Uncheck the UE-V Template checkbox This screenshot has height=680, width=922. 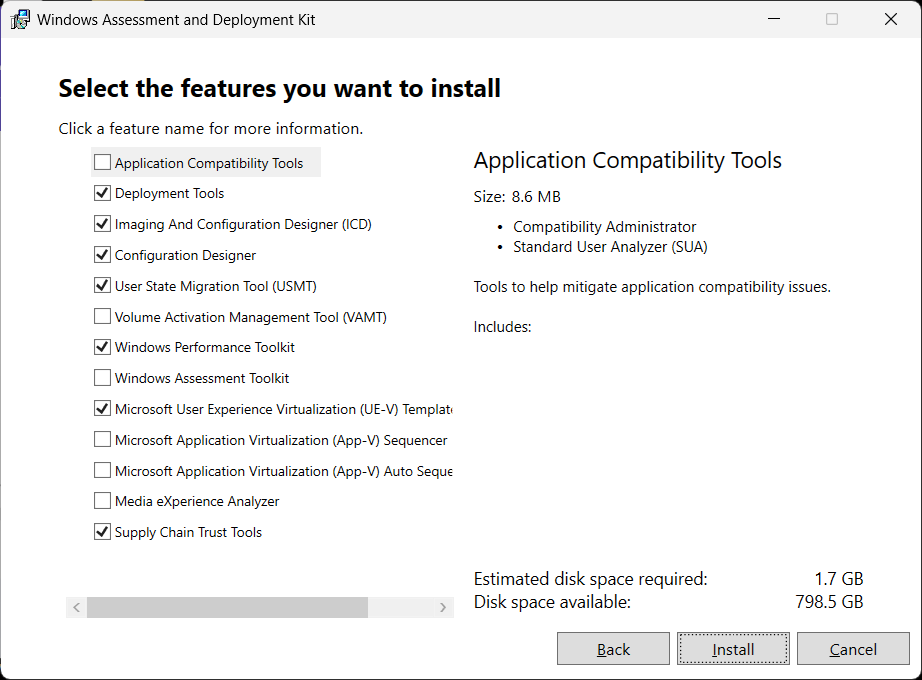102,409
